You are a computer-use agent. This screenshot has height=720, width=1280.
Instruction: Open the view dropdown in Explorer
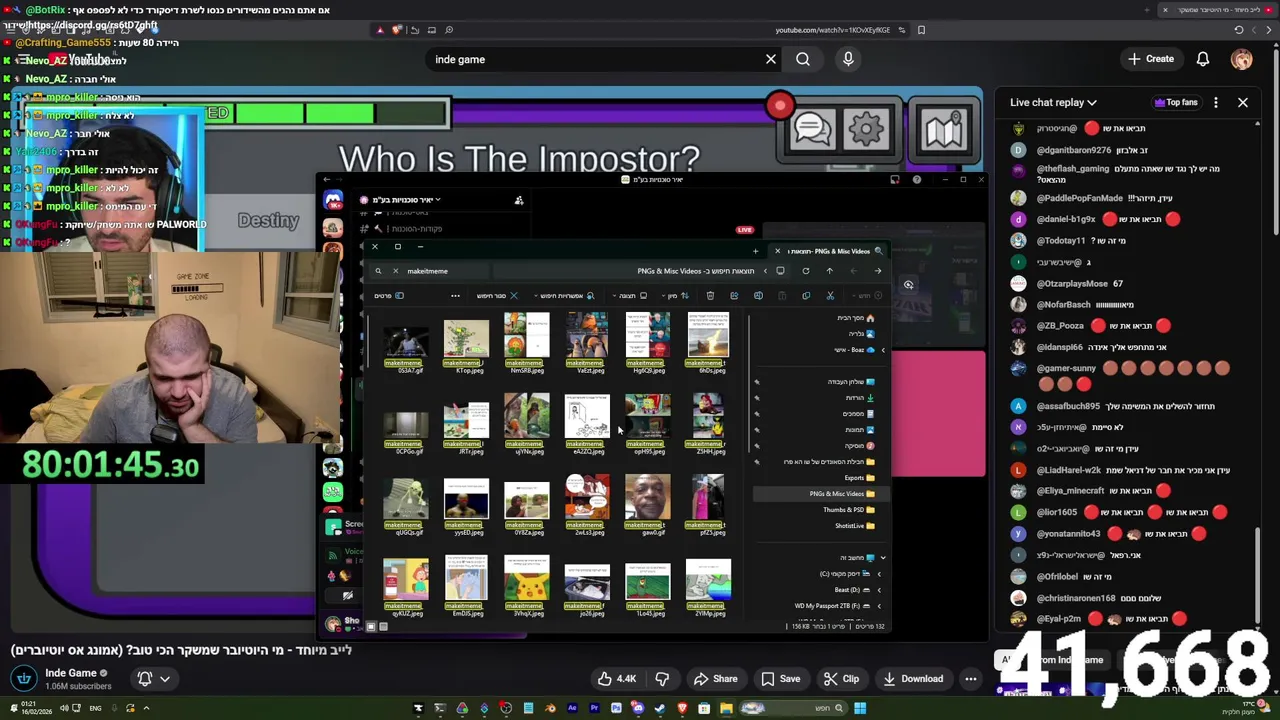pos(628,296)
